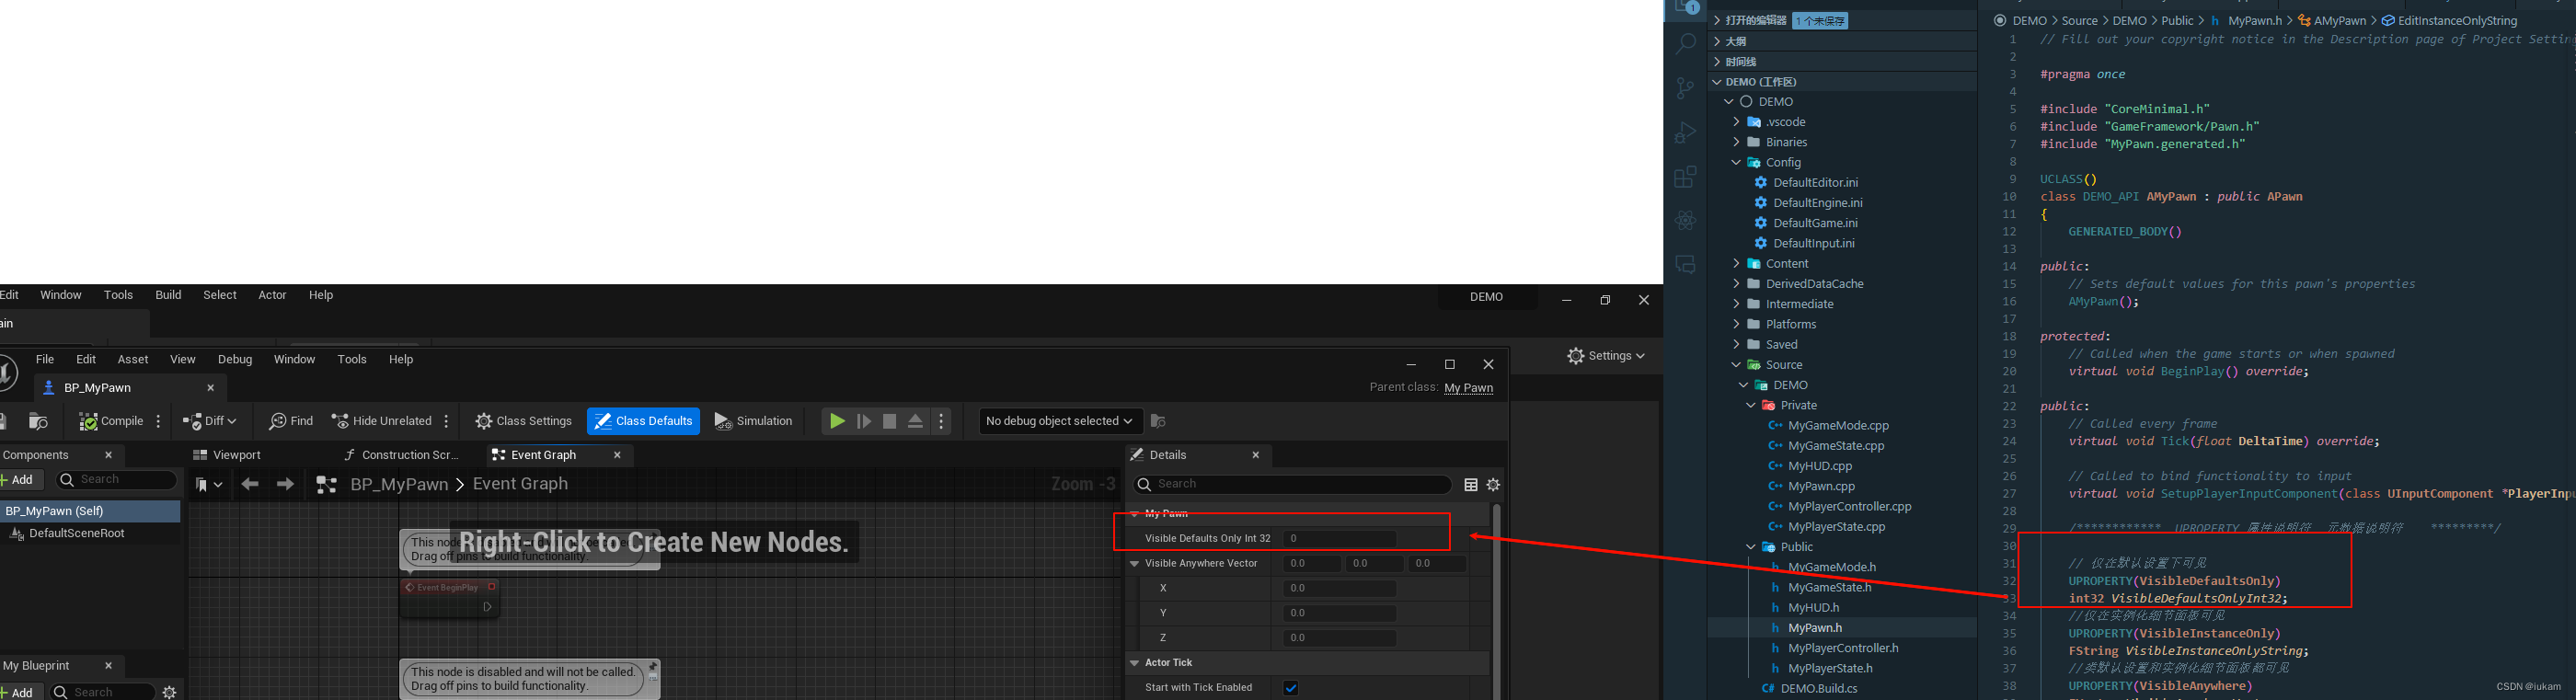
Task: Click the Compile button in Blueprint toolbar
Action: [x=111, y=421]
